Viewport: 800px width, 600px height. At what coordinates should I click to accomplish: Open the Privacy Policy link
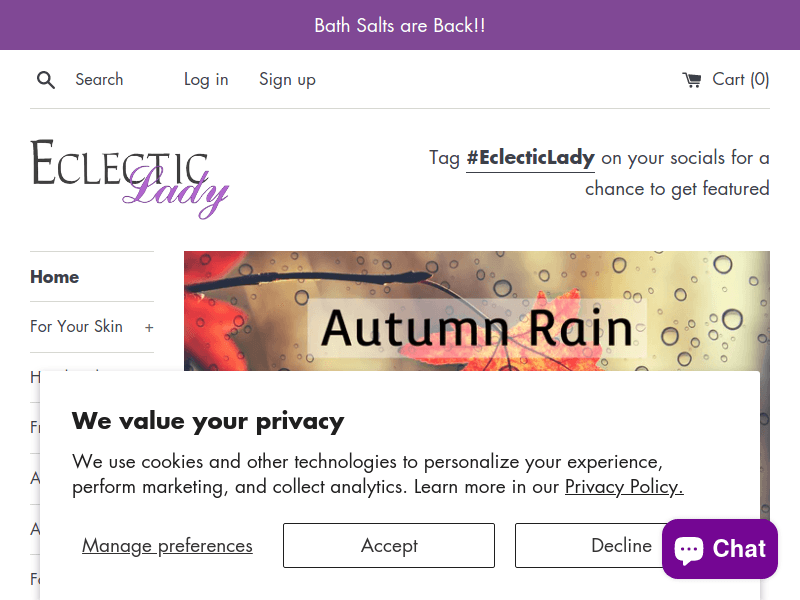(x=624, y=487)
